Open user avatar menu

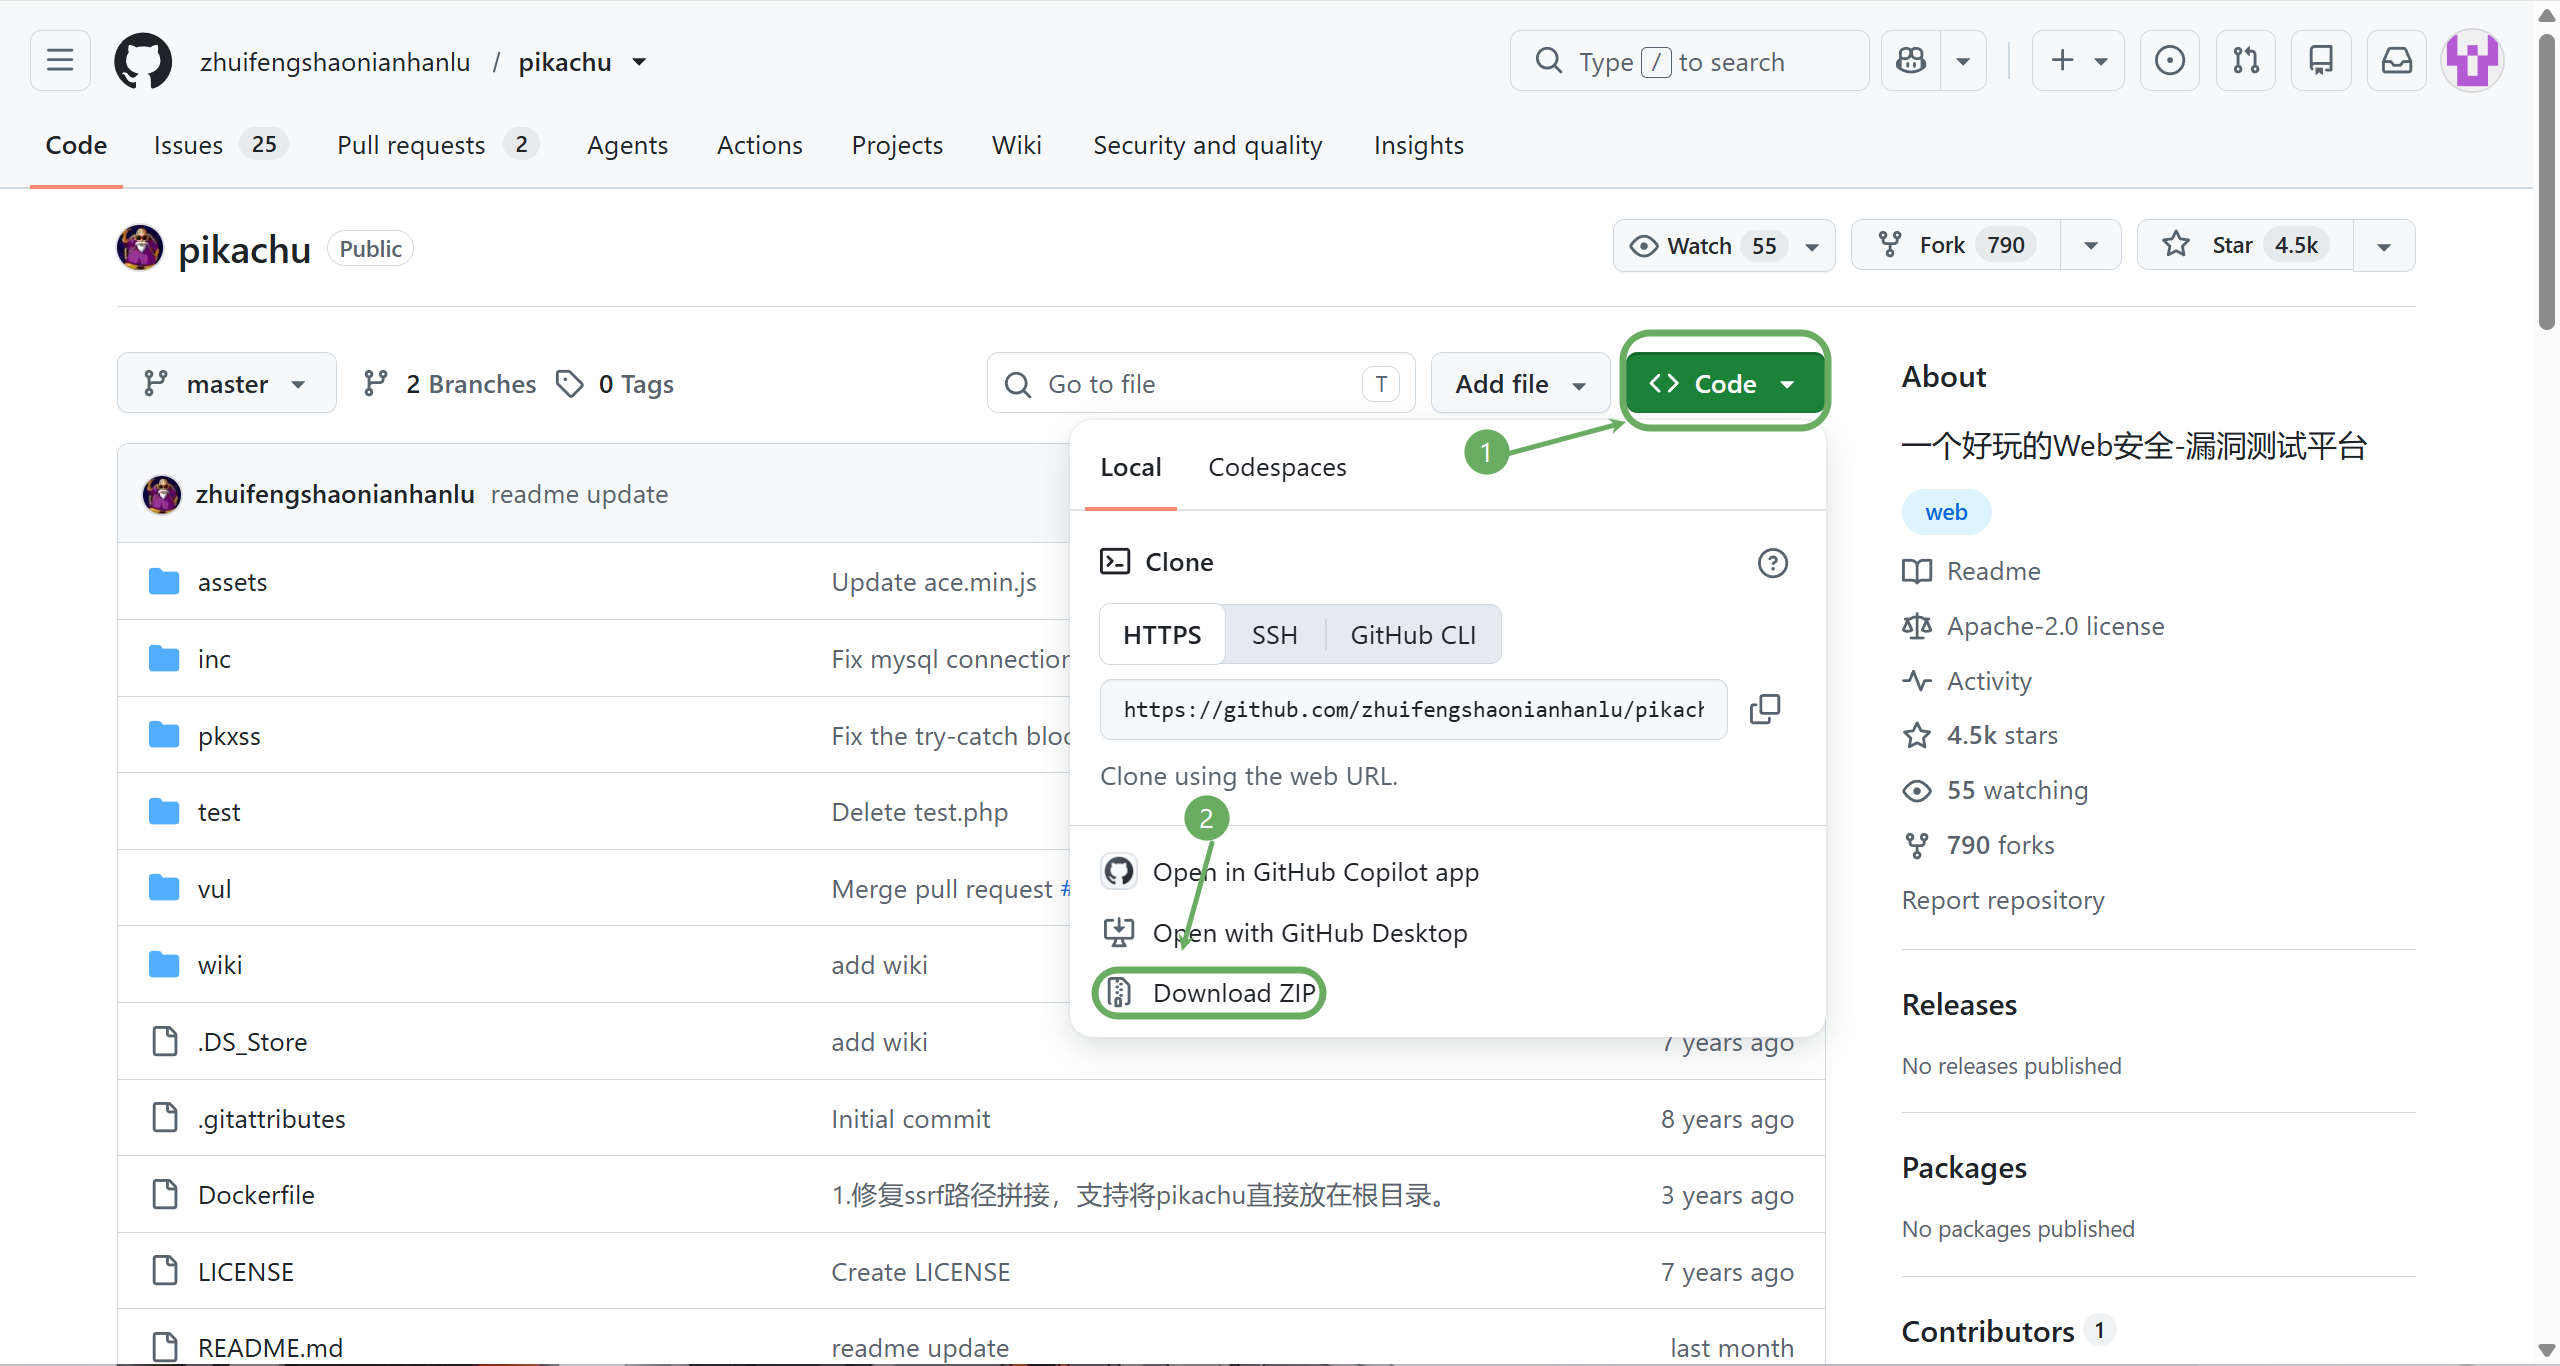[2472, 61]
